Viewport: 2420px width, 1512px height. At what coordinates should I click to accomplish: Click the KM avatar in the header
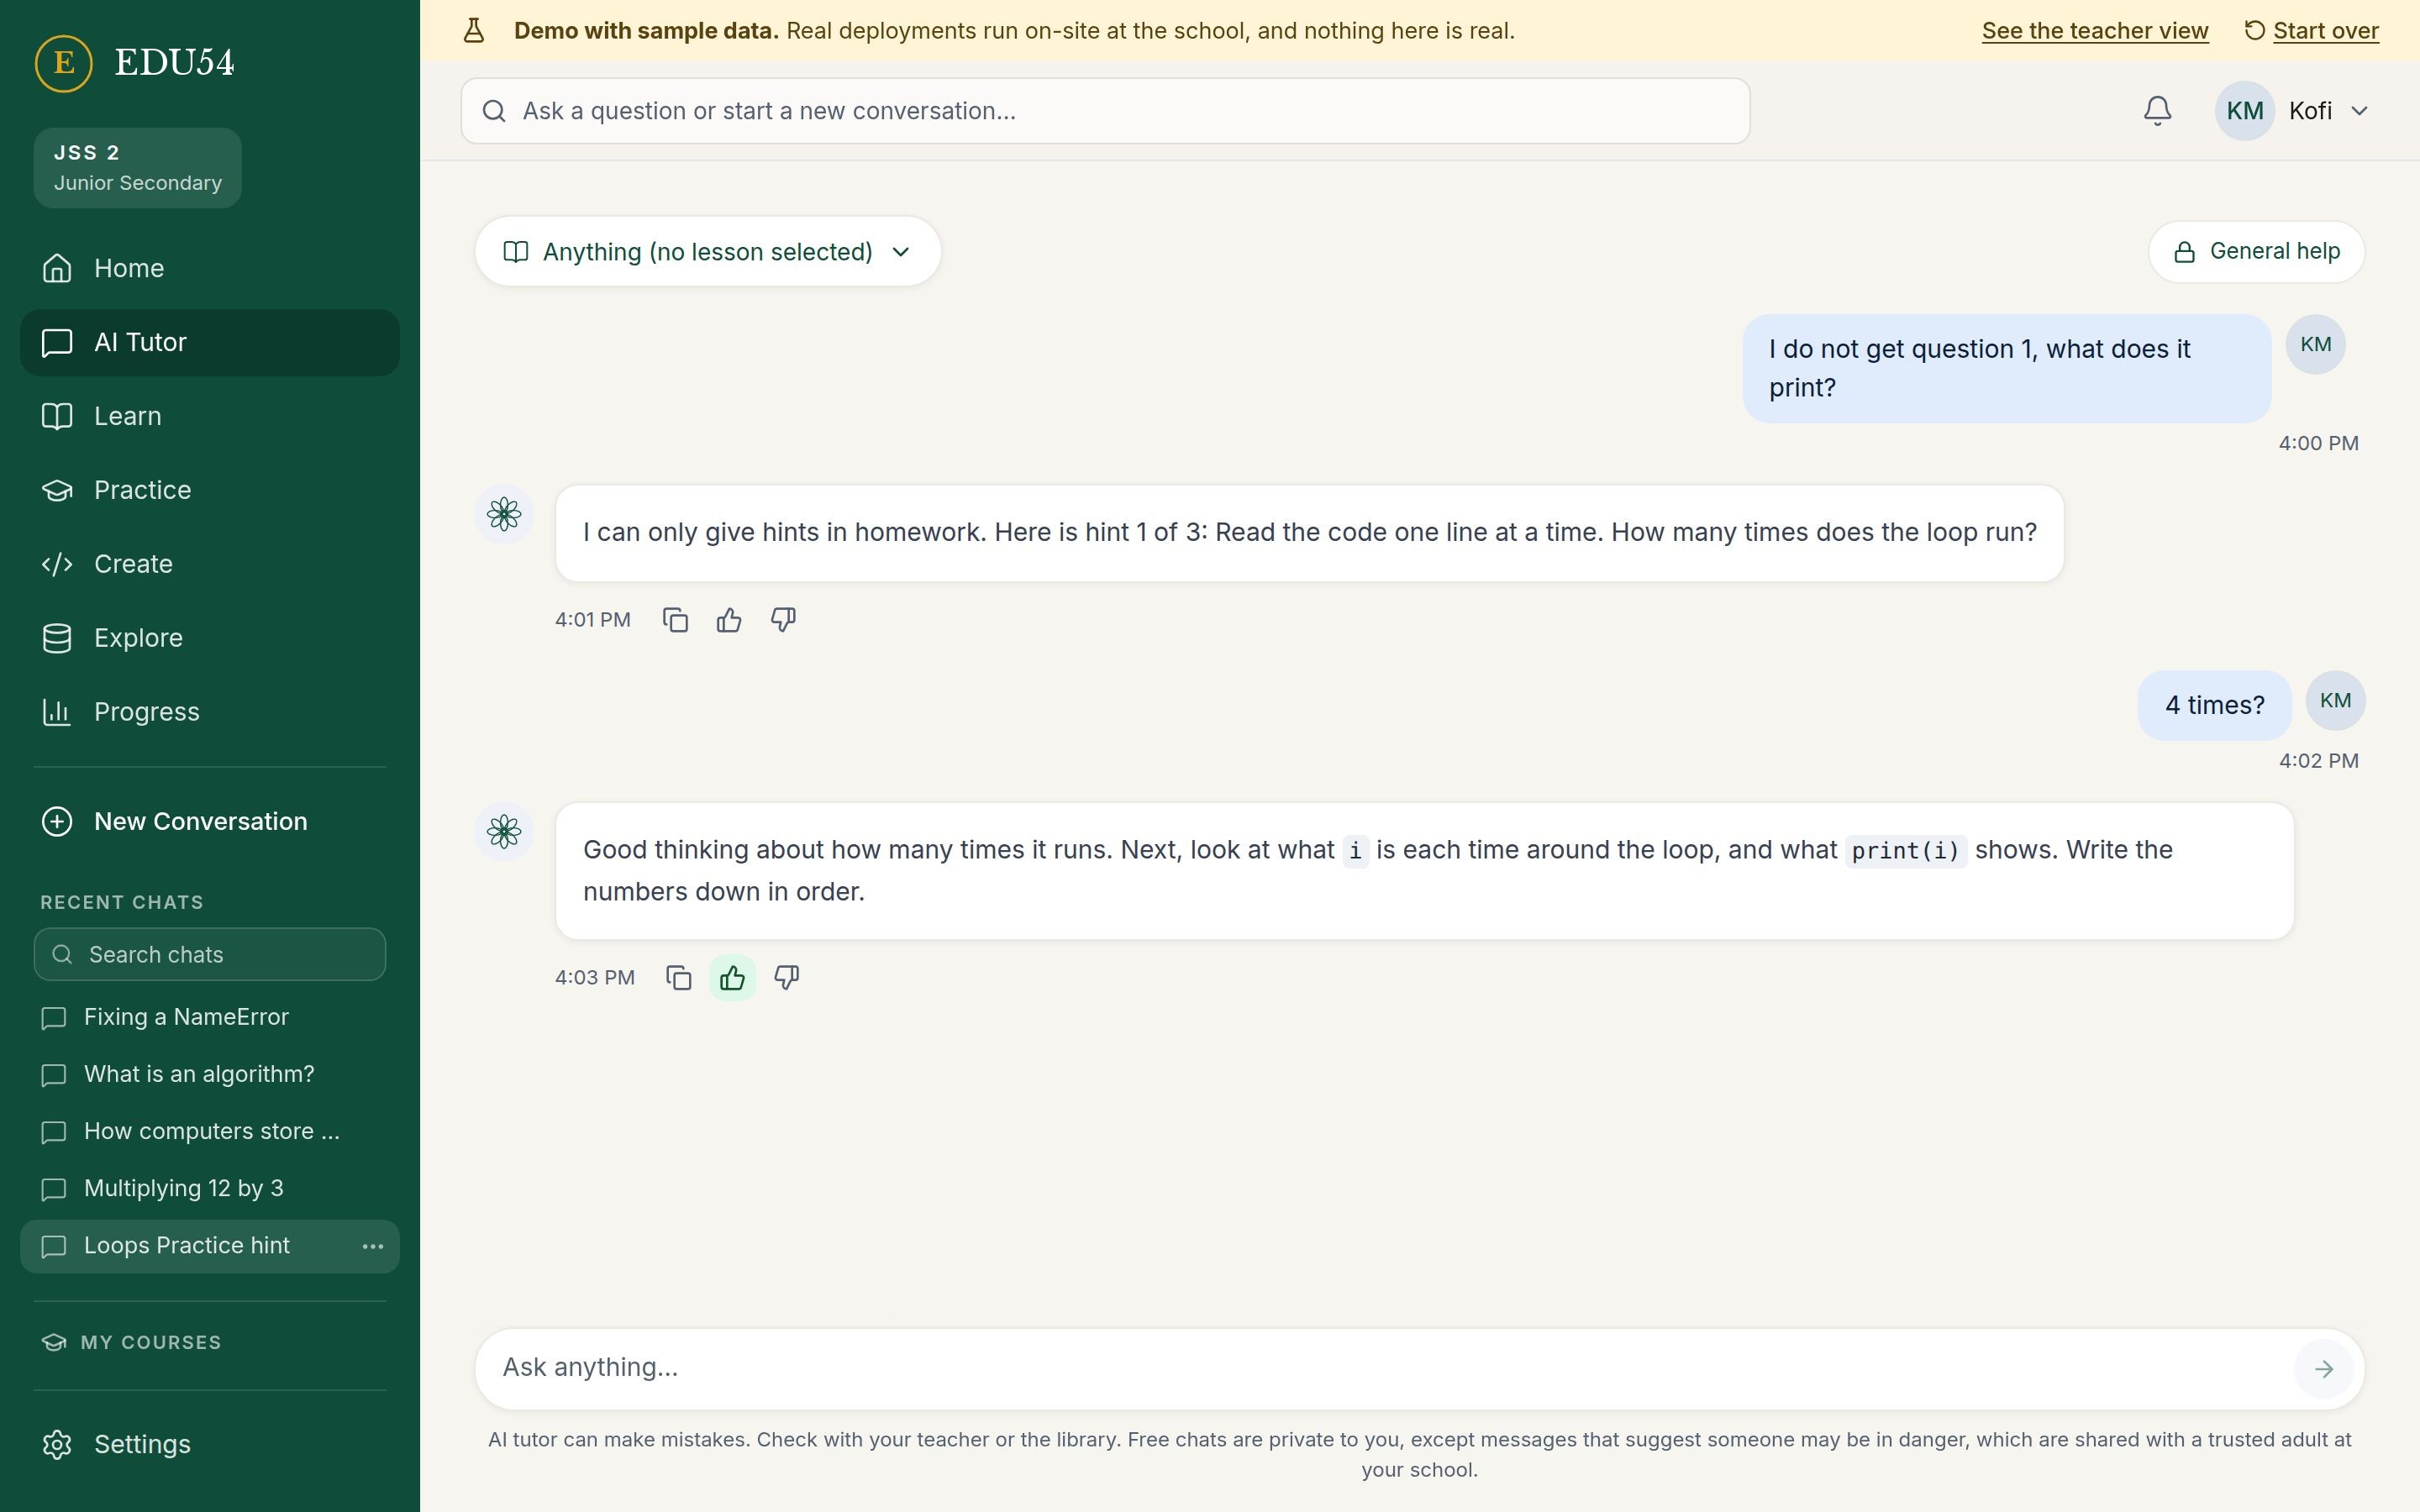pyautogui.click(x=2244, y=111)
